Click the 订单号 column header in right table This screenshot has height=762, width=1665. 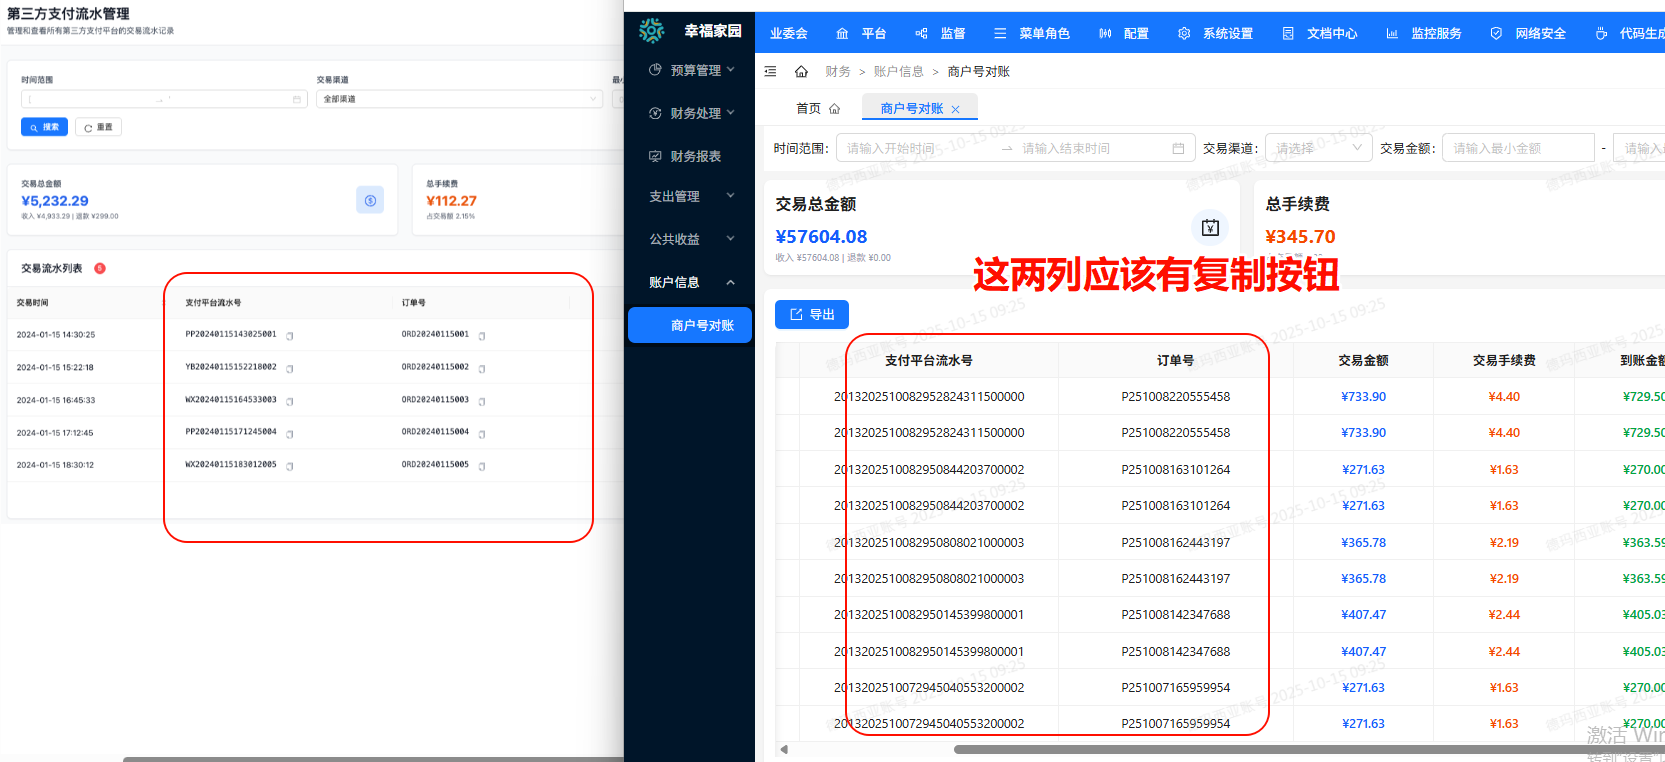click(x=1175, y=360)
